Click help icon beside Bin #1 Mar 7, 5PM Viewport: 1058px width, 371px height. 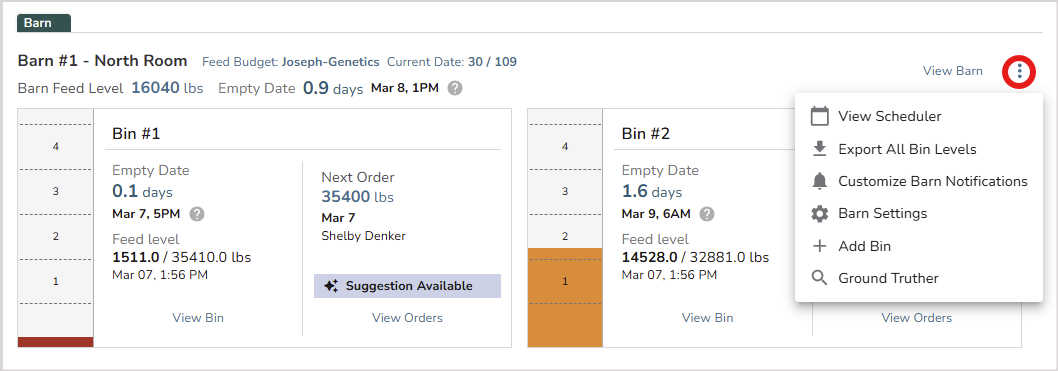tap(197, 214)
